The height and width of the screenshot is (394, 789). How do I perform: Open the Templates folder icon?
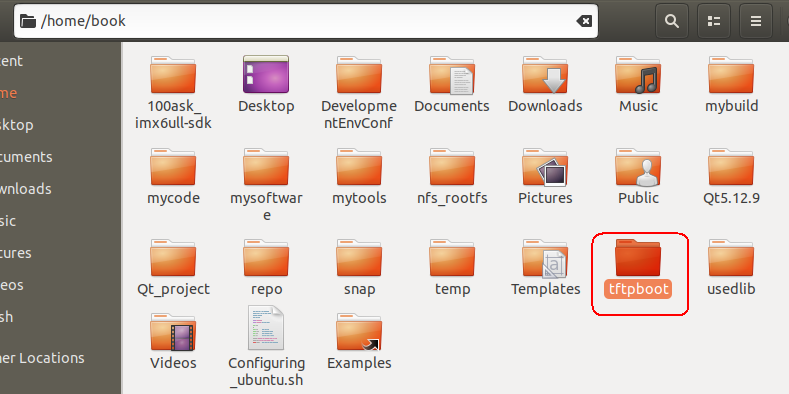(545, 258)
